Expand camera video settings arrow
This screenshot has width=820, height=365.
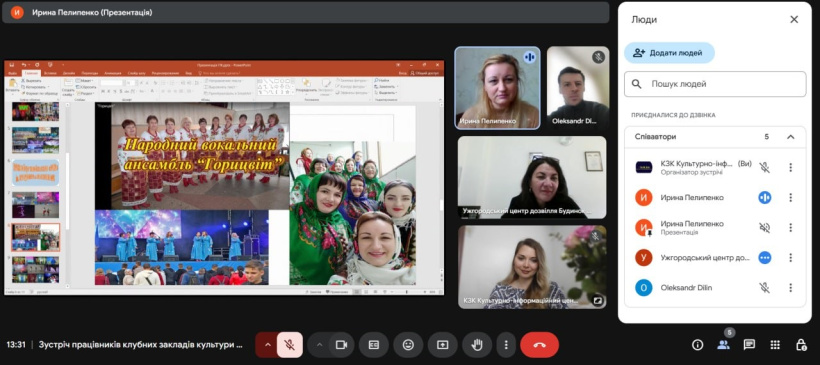tap(318, 345)
